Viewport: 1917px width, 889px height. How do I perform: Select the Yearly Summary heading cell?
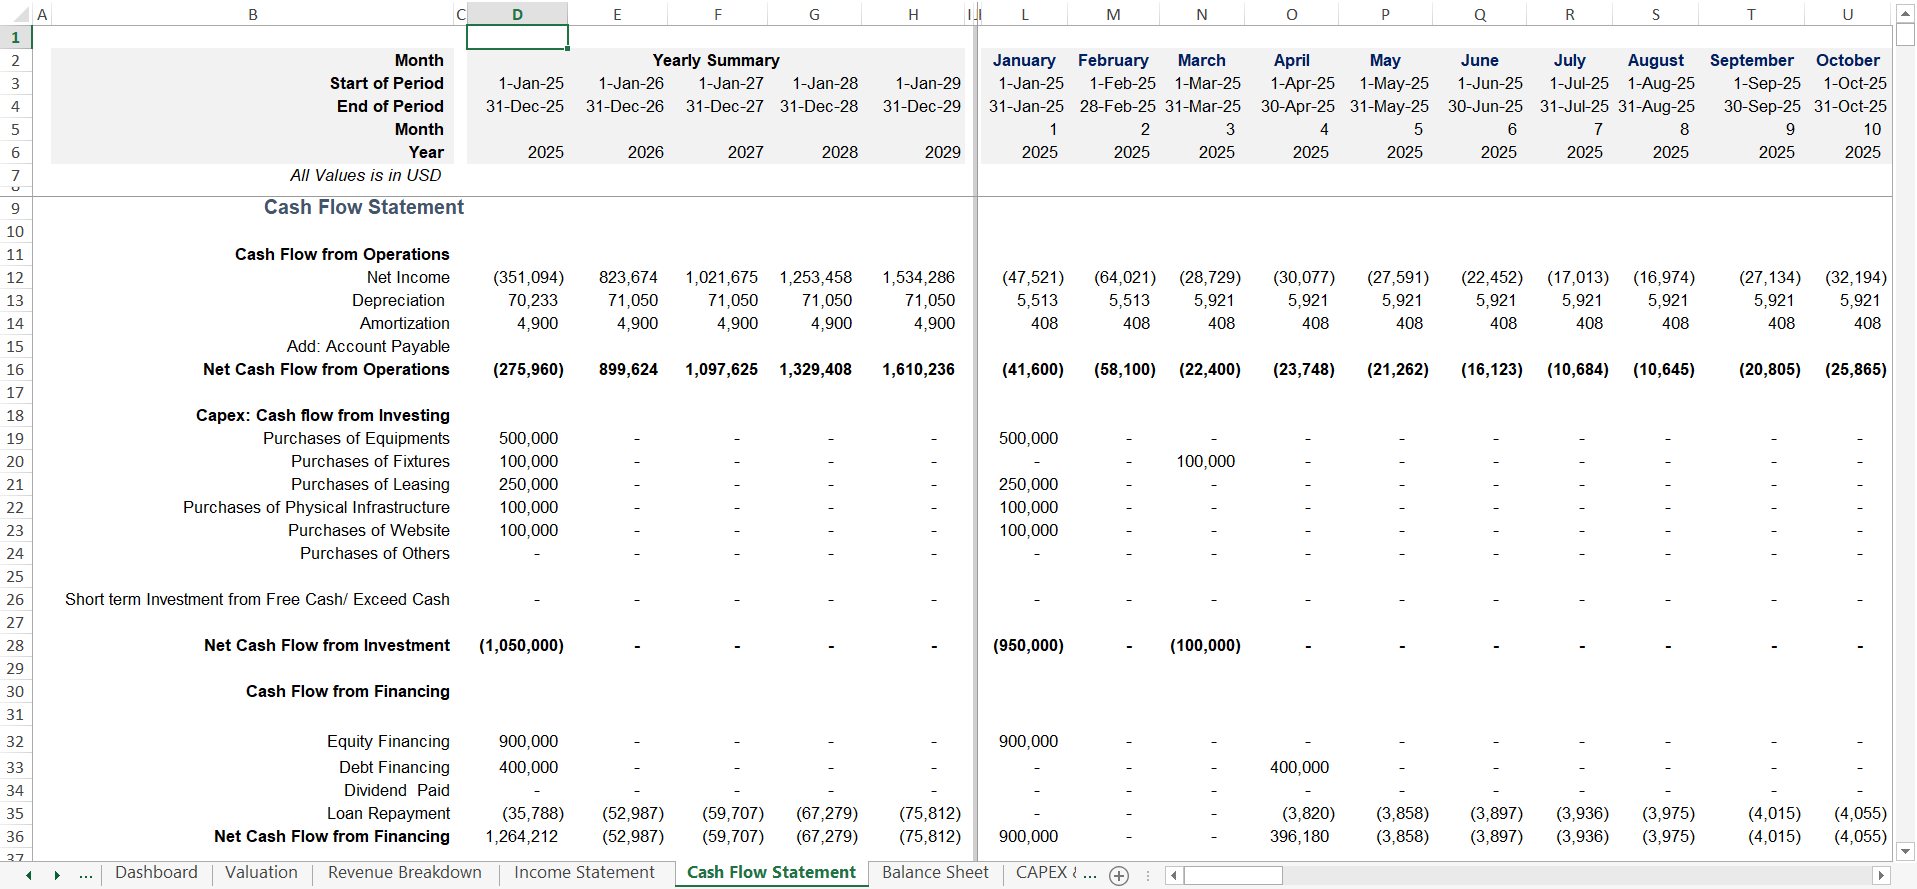[716, 60]
